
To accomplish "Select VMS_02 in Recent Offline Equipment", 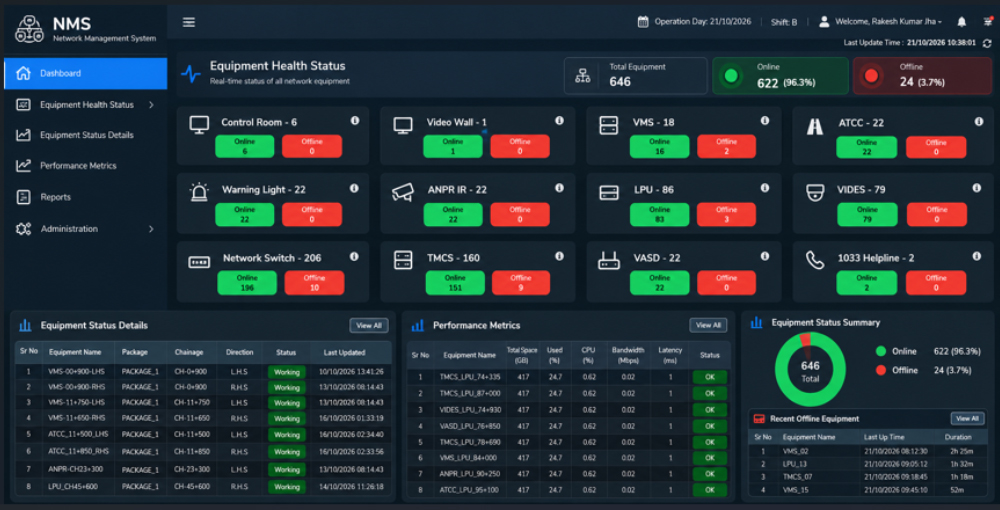I will click(x=868, y=451).
